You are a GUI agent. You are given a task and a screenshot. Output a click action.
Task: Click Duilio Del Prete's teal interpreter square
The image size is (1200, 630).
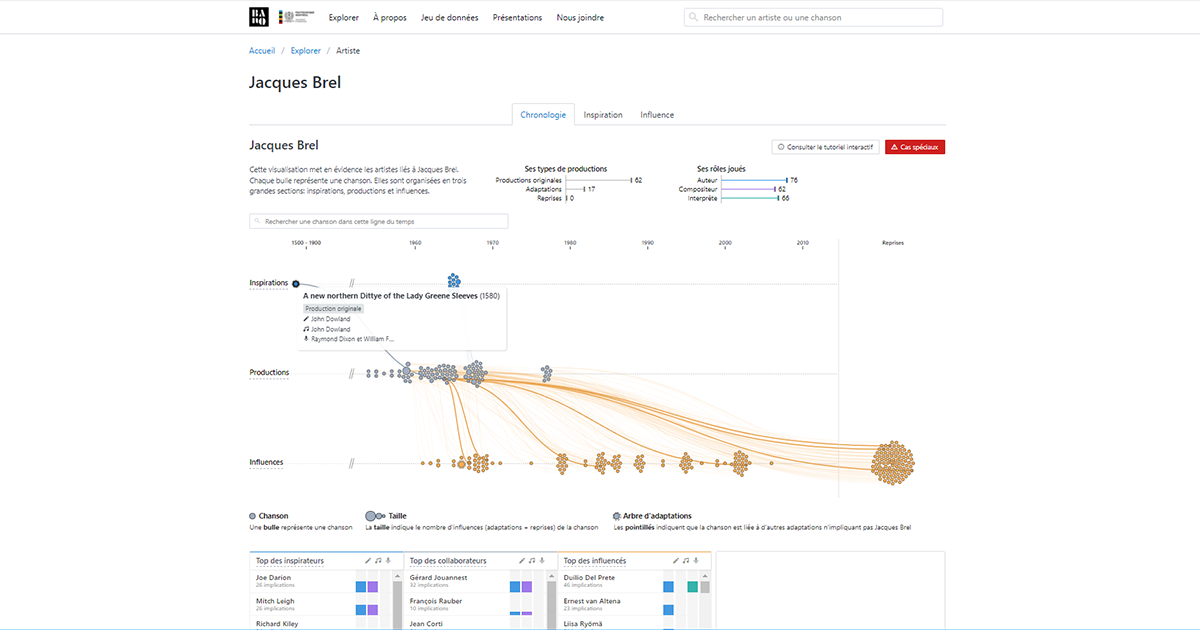tap(692, 587)
